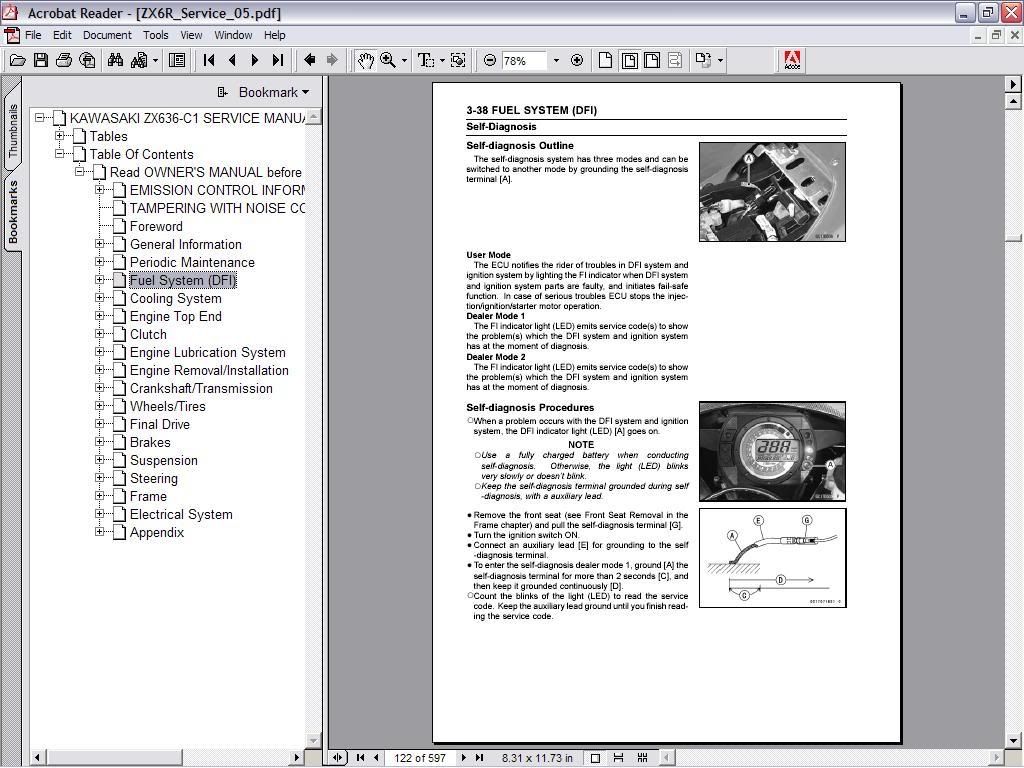
Task: Switch to Fit Width view
Action: coord(652,61)
